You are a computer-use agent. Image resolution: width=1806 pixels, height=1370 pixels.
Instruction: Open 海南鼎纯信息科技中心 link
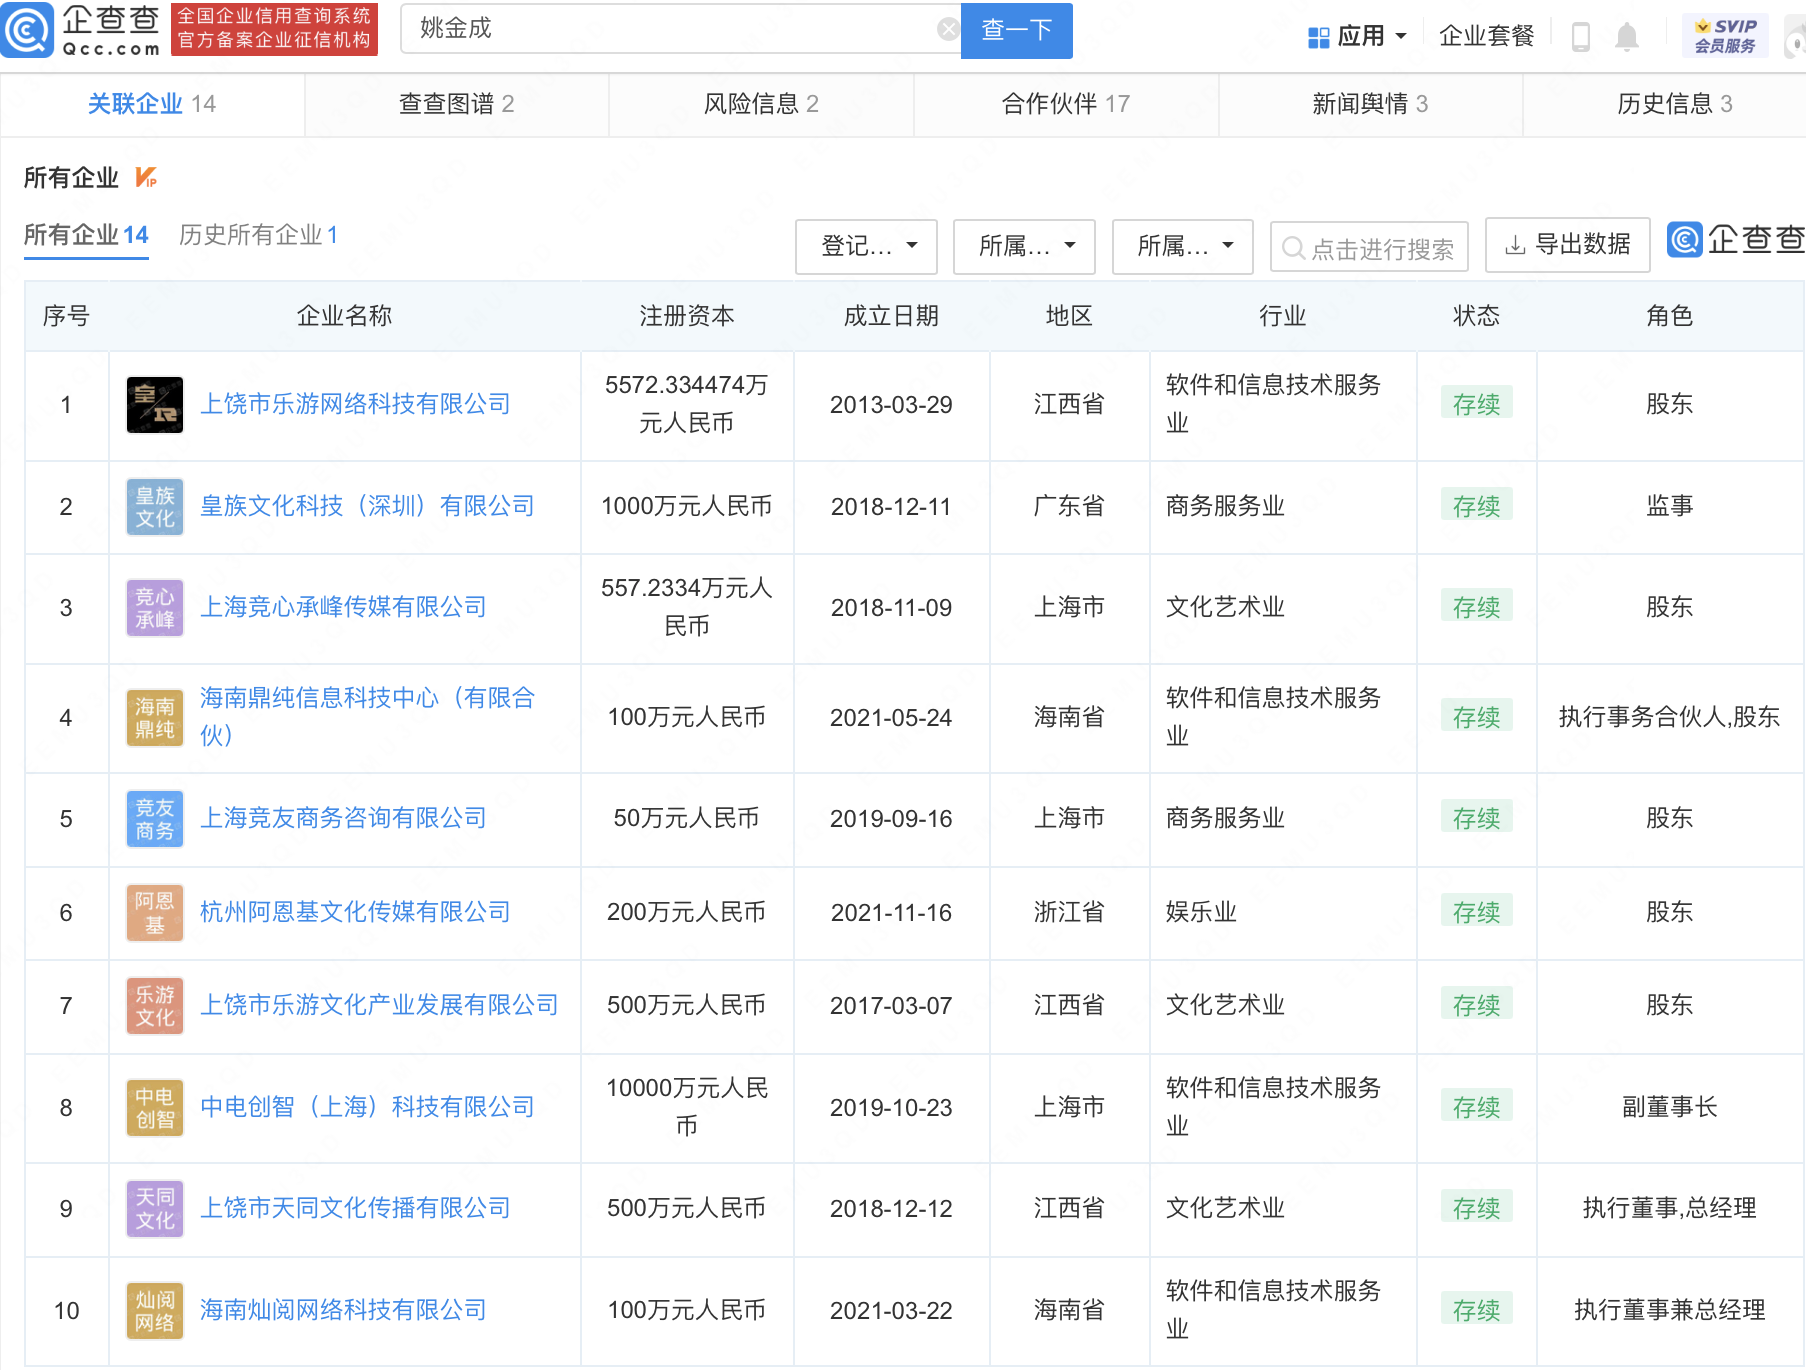pos(367,717)
